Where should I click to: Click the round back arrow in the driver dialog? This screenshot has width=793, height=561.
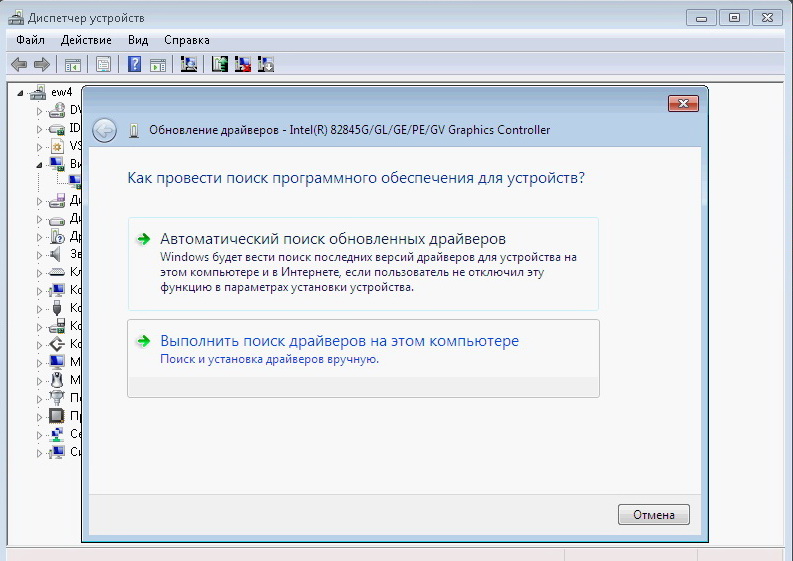105,131
